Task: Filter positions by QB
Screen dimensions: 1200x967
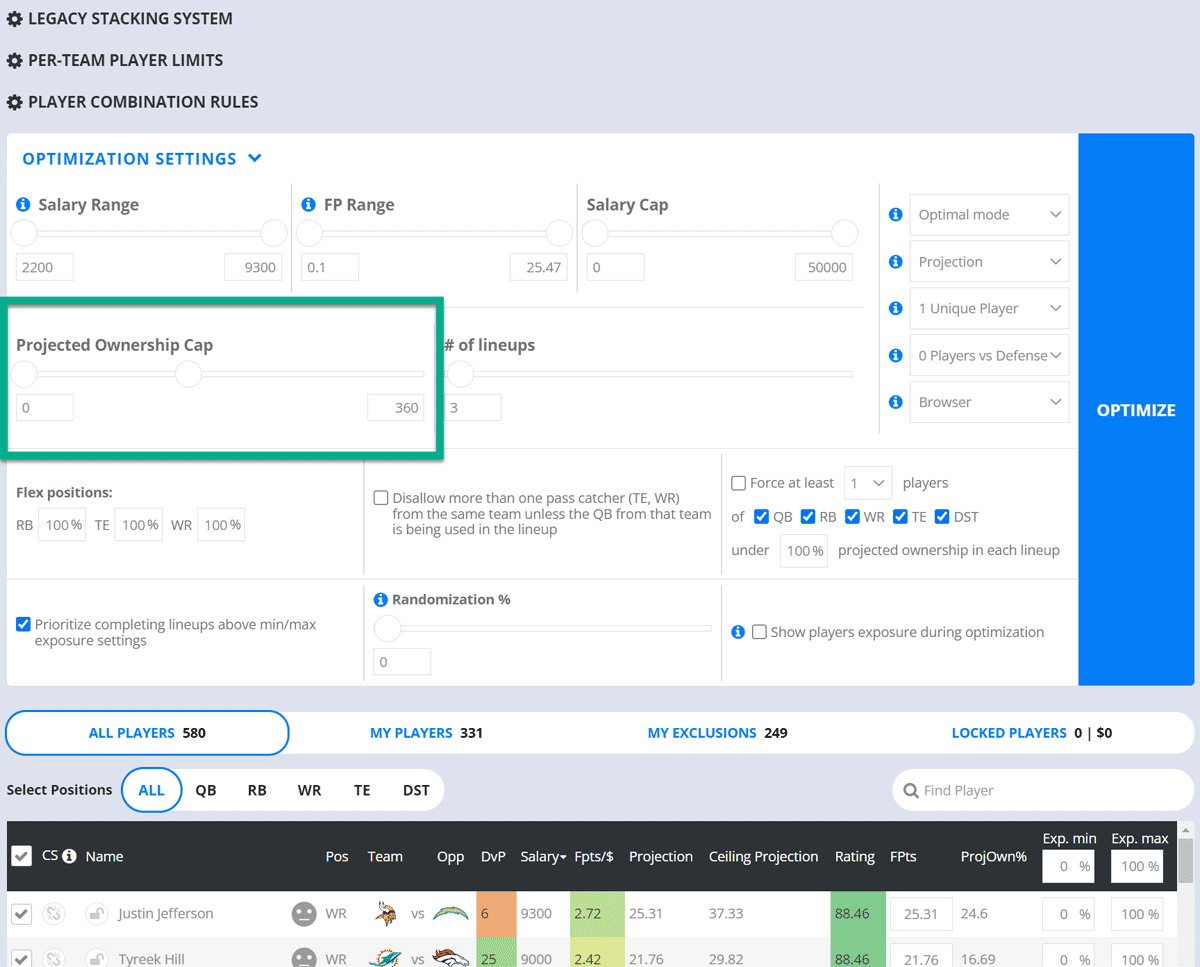Action: coord(206,790)
